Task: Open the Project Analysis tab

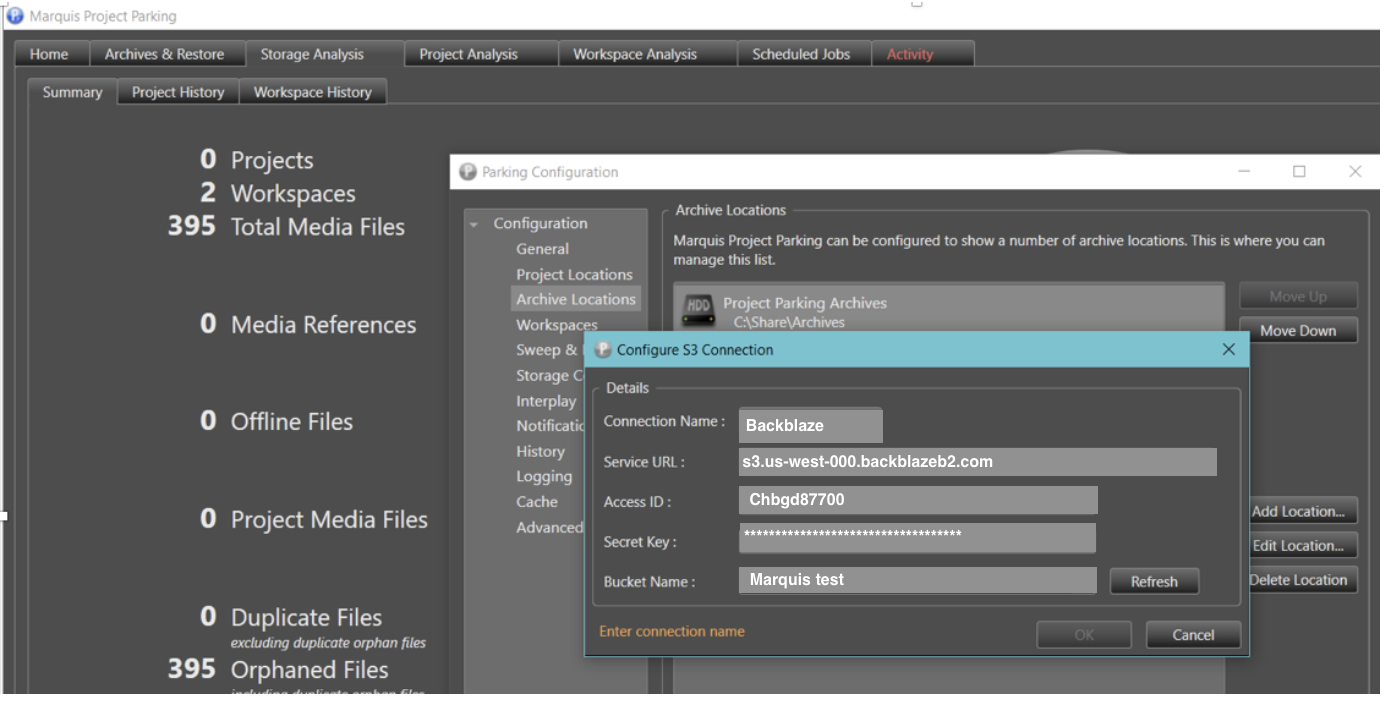Action: (x=468, y=54)
